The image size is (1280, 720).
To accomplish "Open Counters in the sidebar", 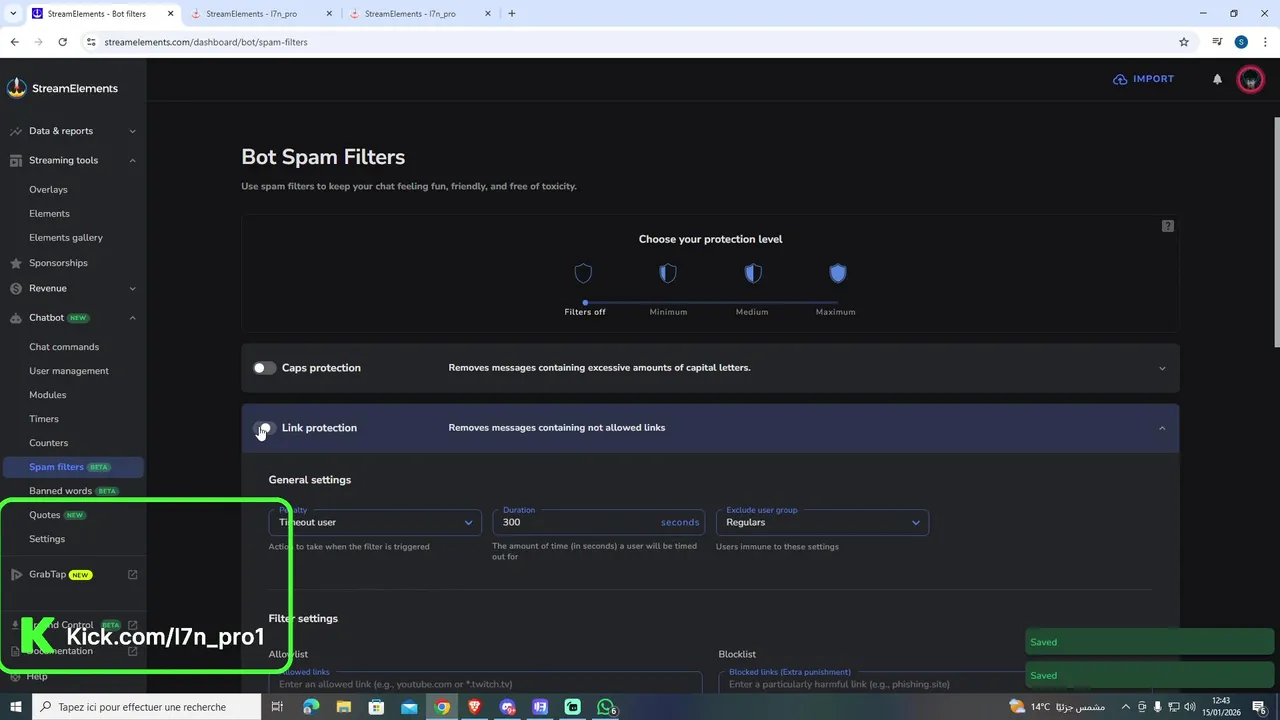I will (49, 443).
